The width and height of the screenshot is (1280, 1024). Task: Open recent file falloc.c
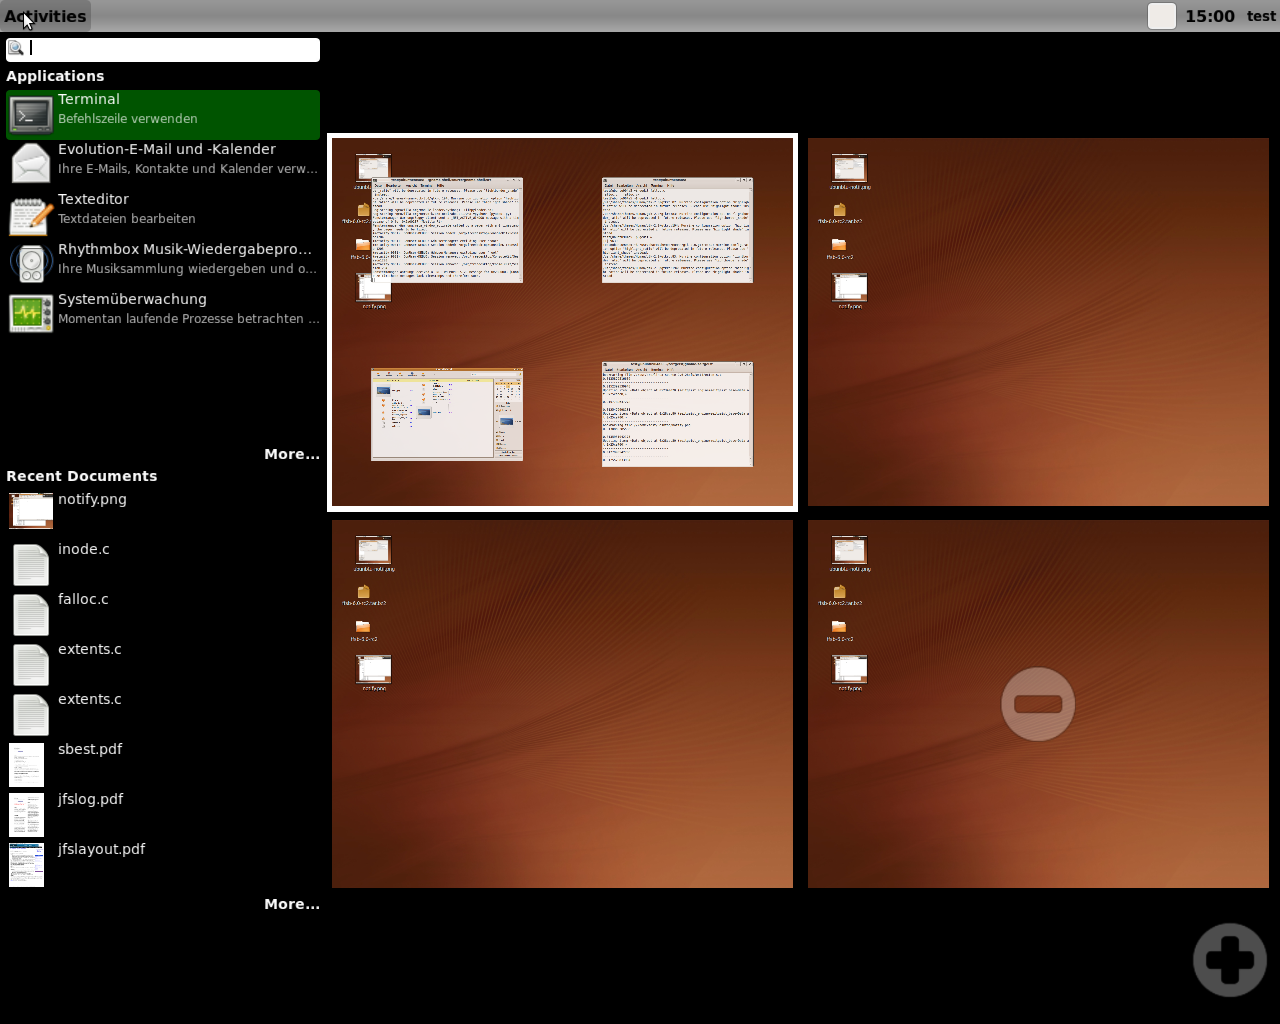(x=163, y=615)
